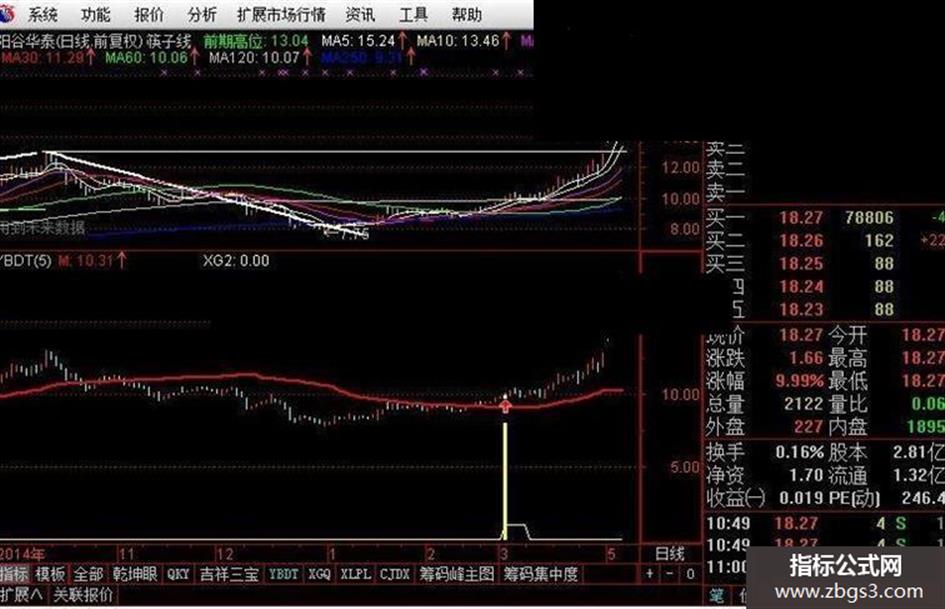Click the MA120: 10.07 value
945x609 pixels.
coord(254,58)
